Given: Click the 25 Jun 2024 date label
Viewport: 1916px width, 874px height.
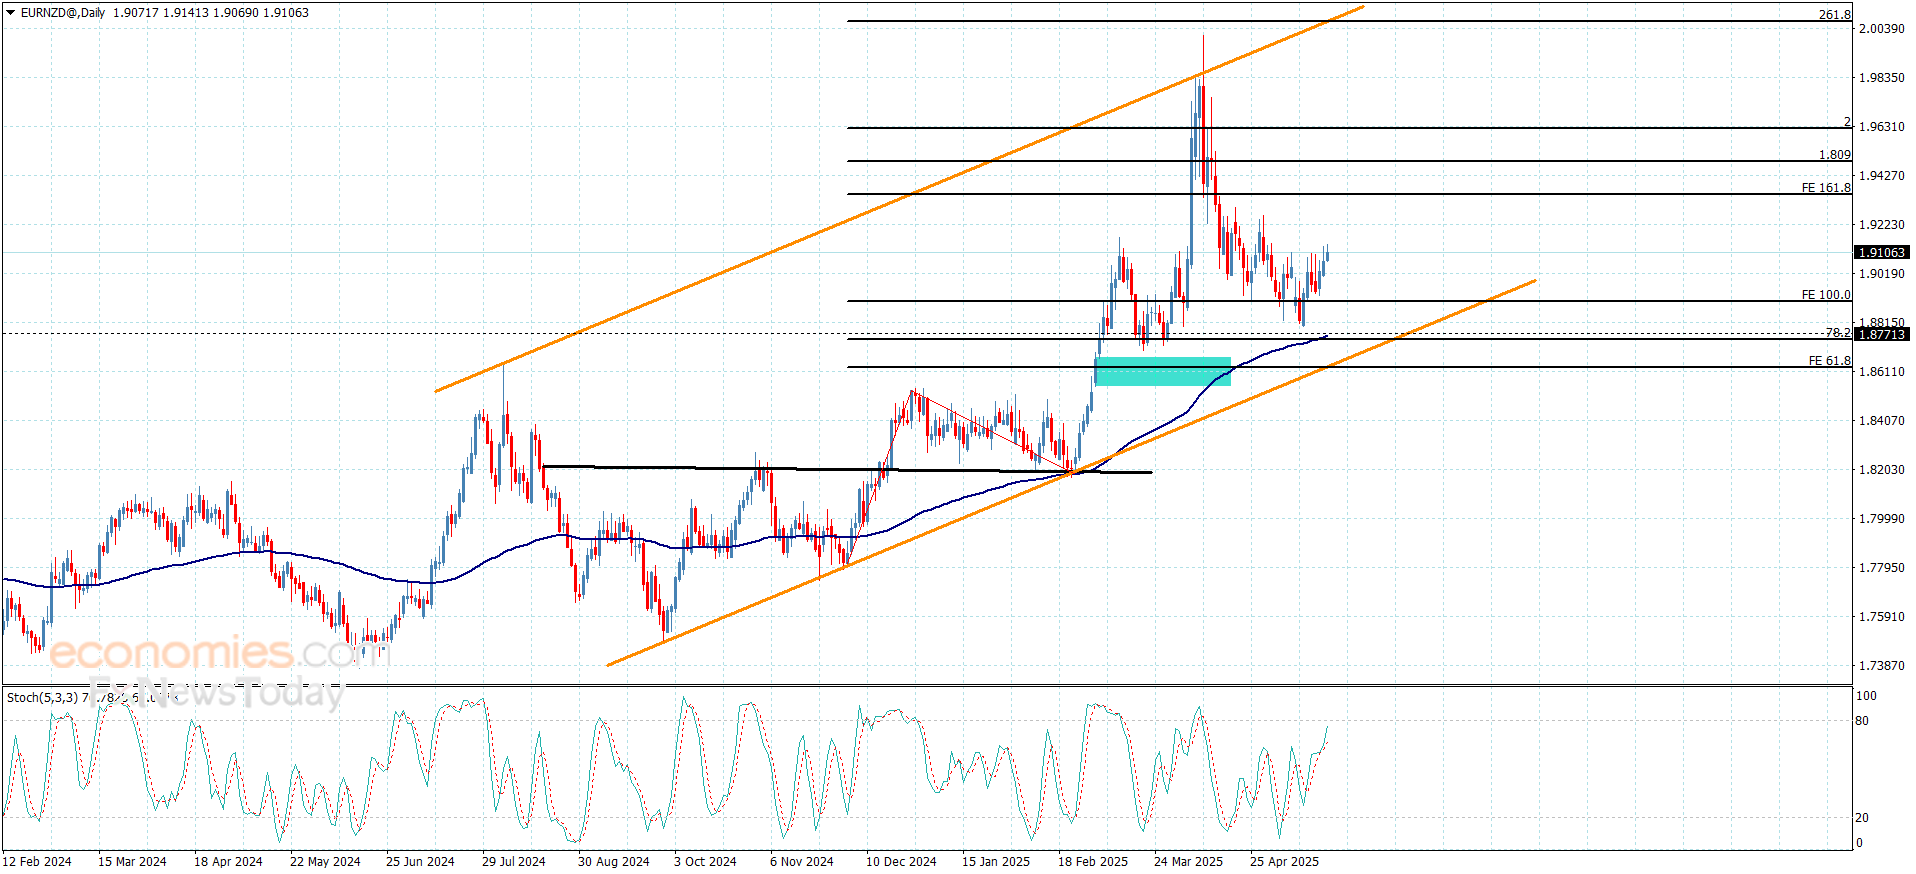Looking at the screenshot, I should point(420,862).
